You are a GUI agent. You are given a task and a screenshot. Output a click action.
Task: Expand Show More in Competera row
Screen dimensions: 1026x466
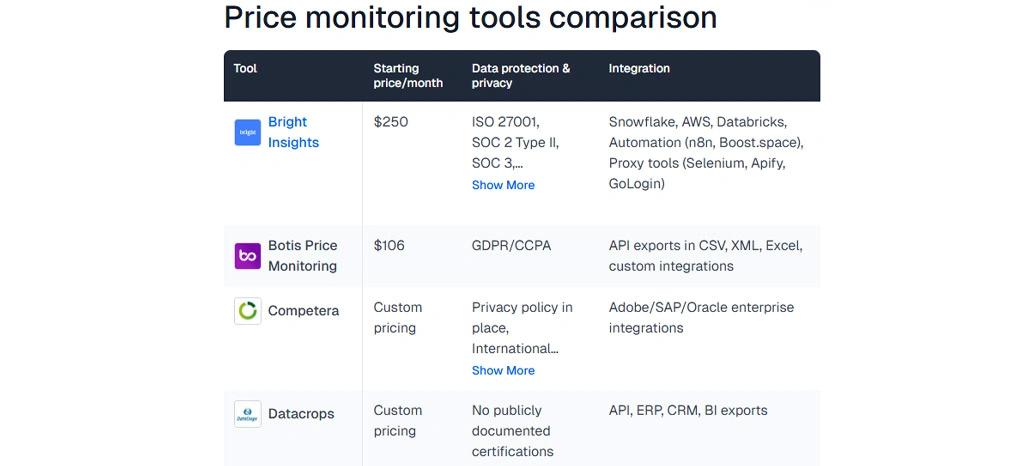[503, 370]
